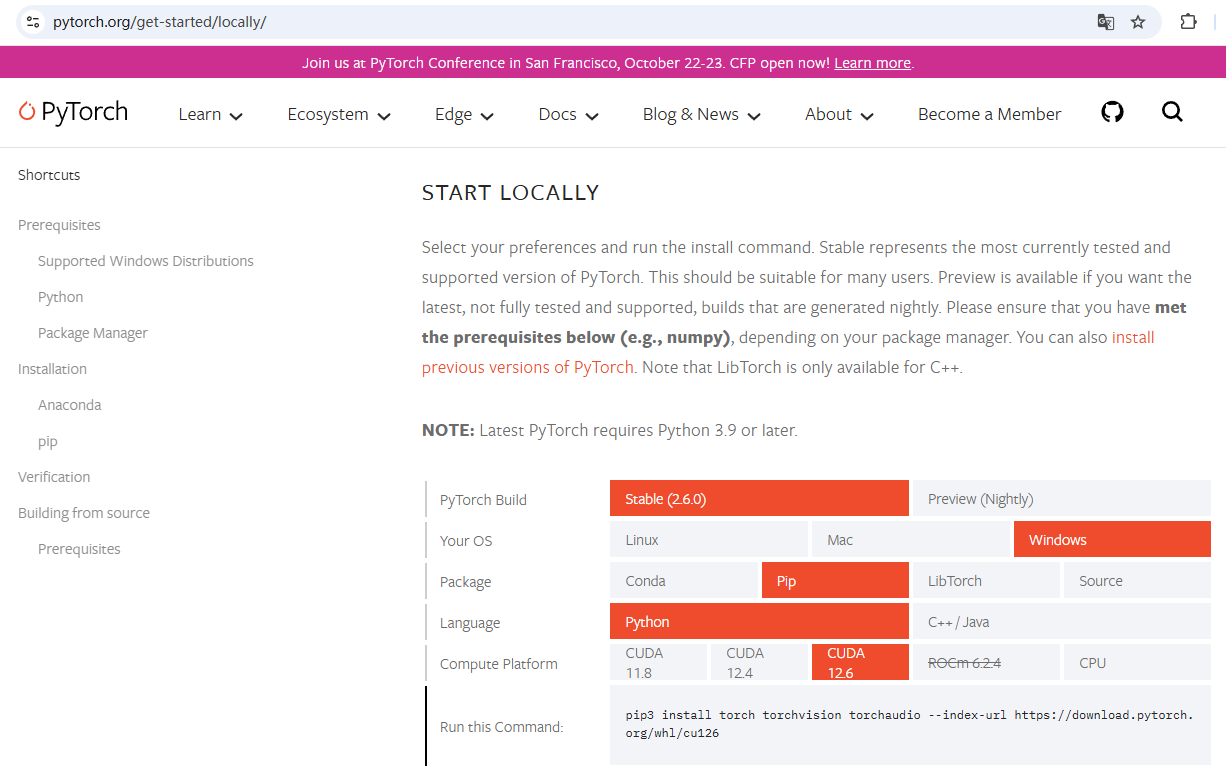
Task: Click the Compute Platform row label
Action: point(499,664)
